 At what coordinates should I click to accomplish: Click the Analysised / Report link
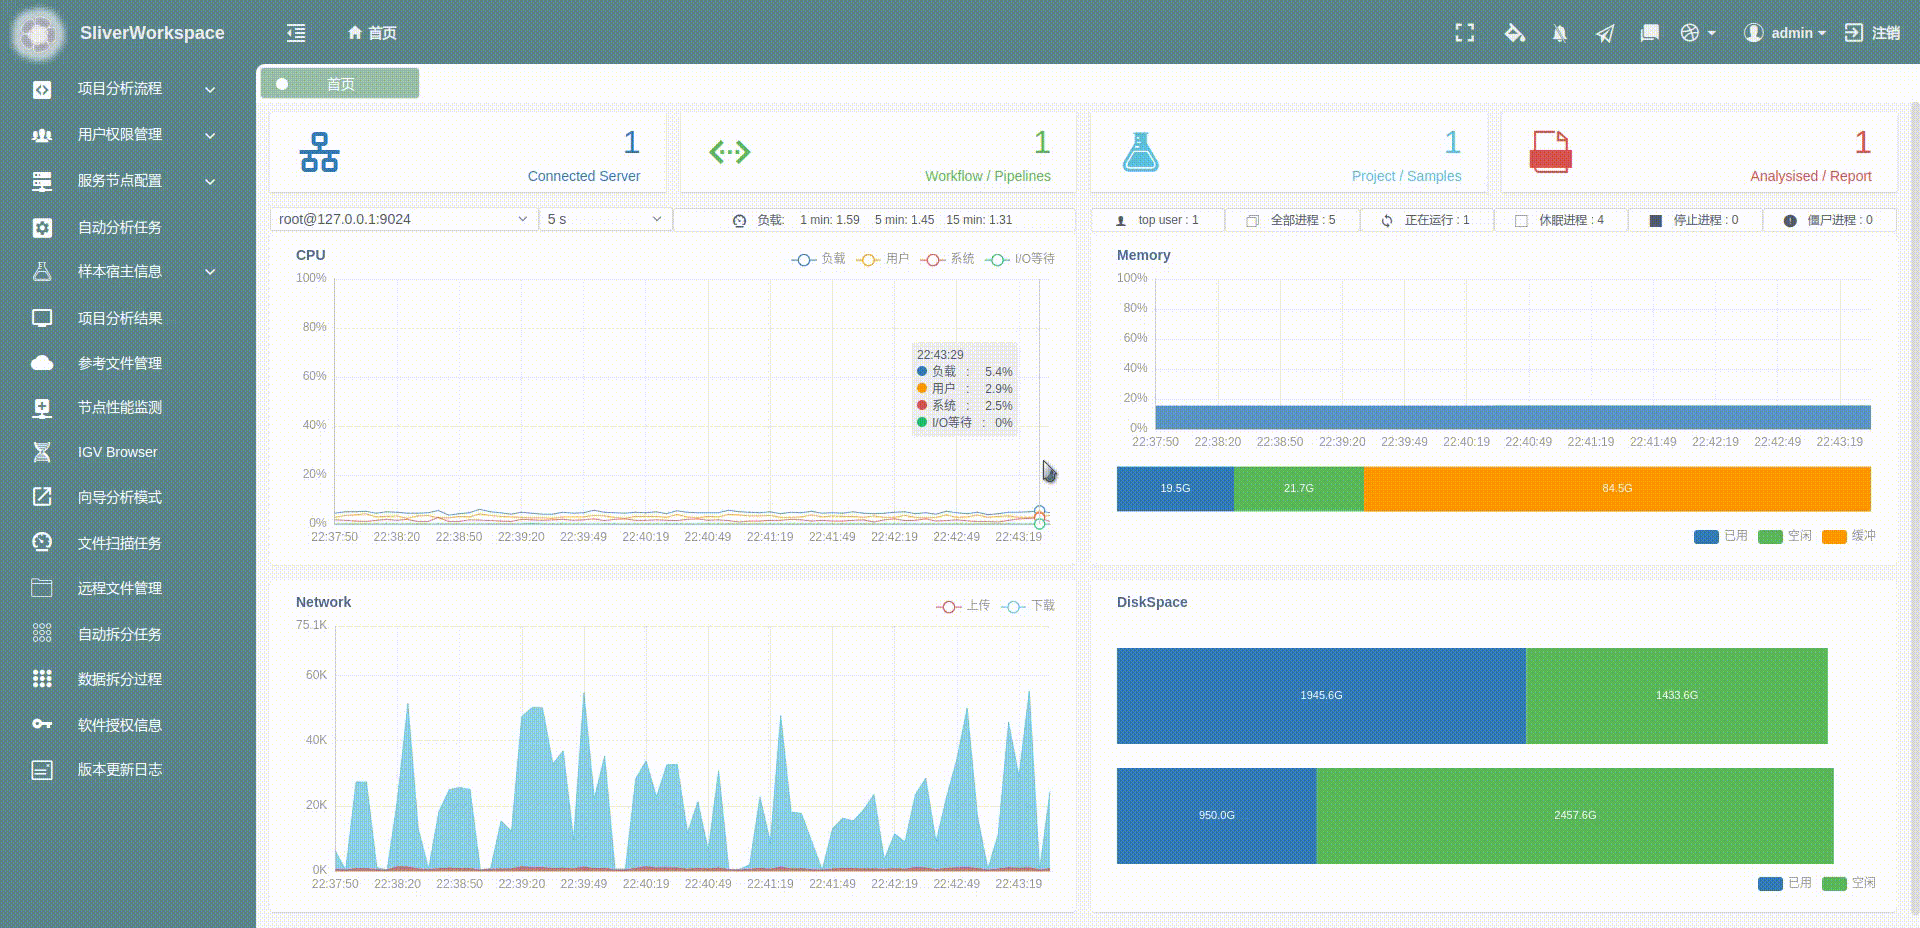click(x=1810, y=176)
